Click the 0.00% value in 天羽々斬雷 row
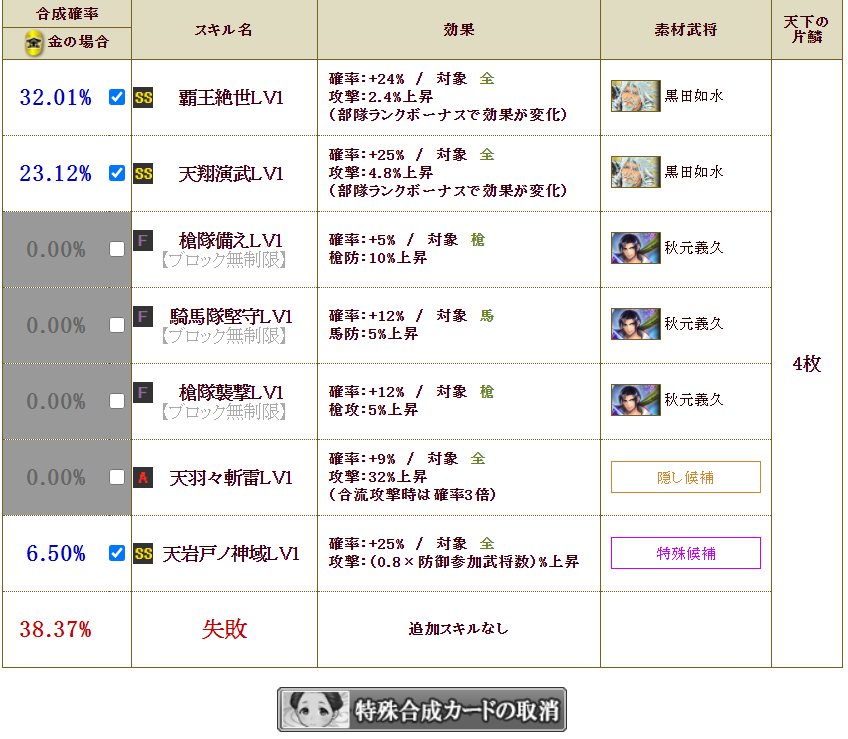Screen dimensions: 848x739 pos(56,478)
